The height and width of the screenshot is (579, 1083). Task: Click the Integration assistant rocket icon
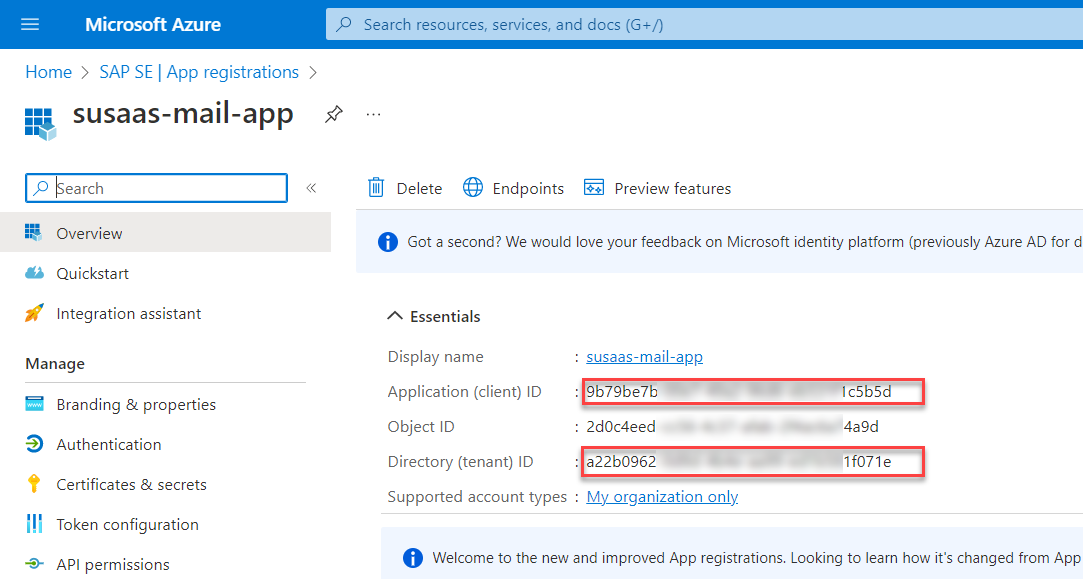pos(34,313)
